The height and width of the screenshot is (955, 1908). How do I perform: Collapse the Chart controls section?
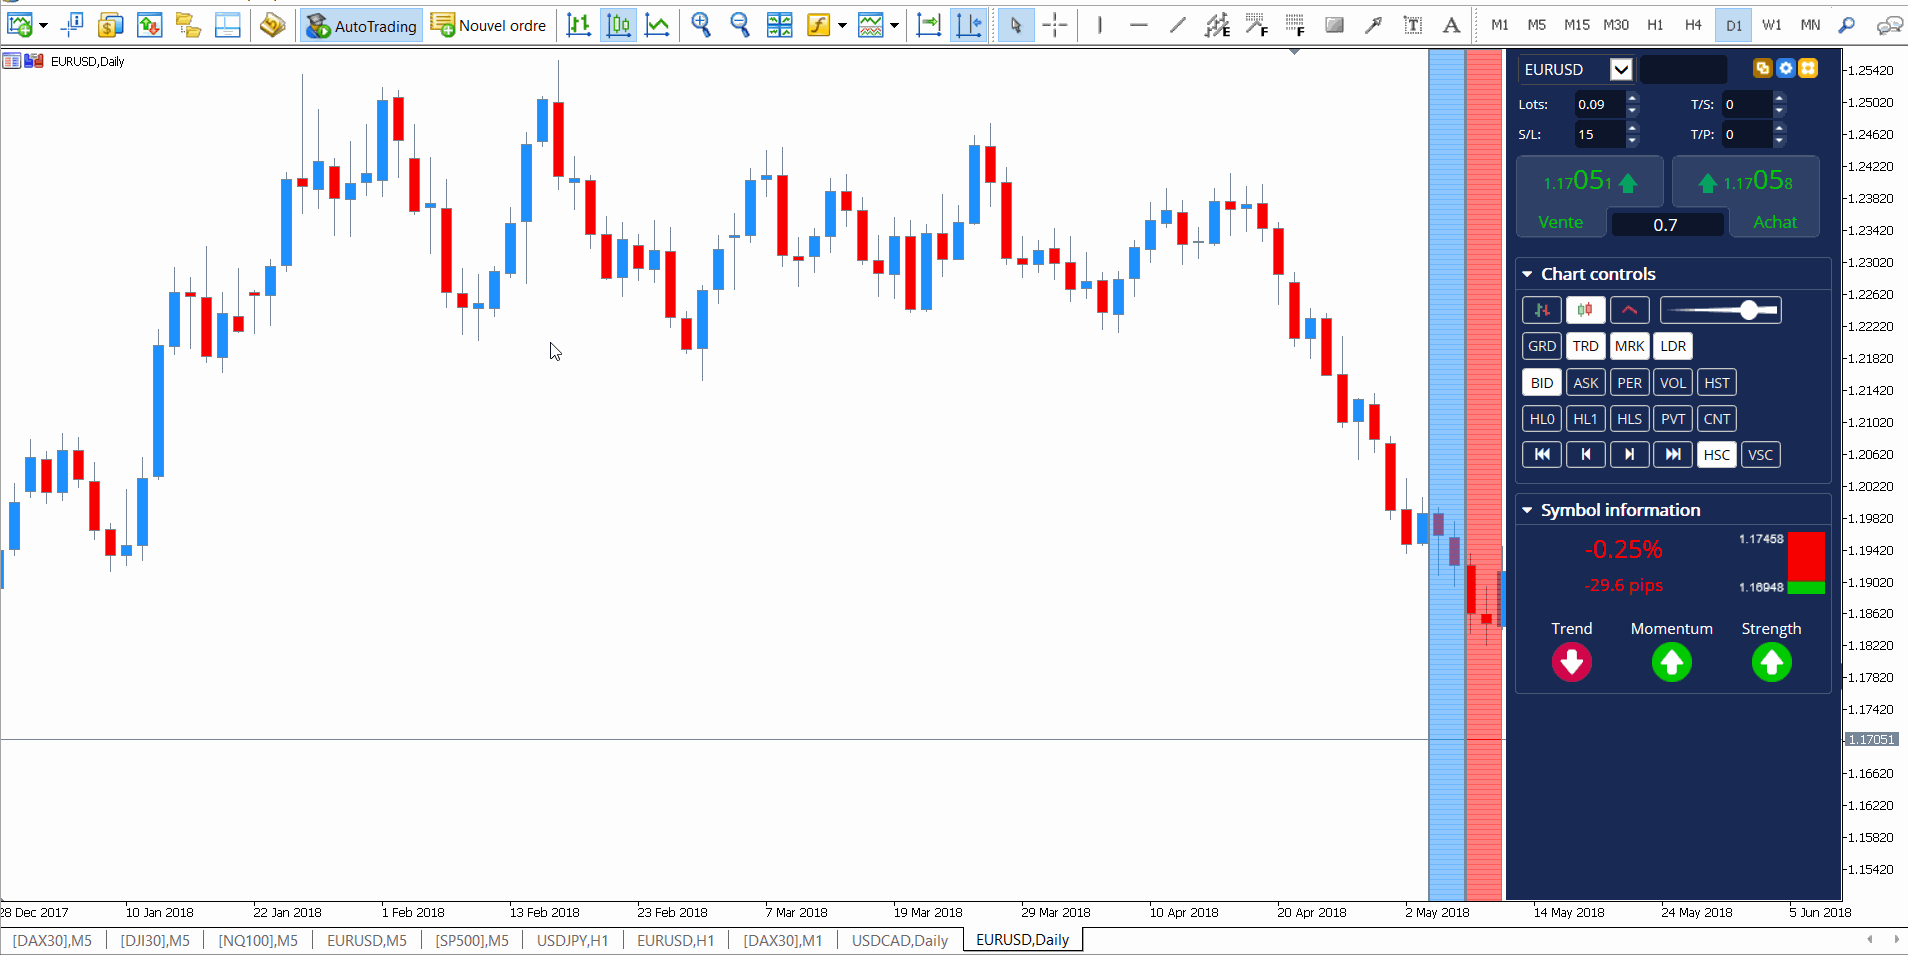point(1527,274)
